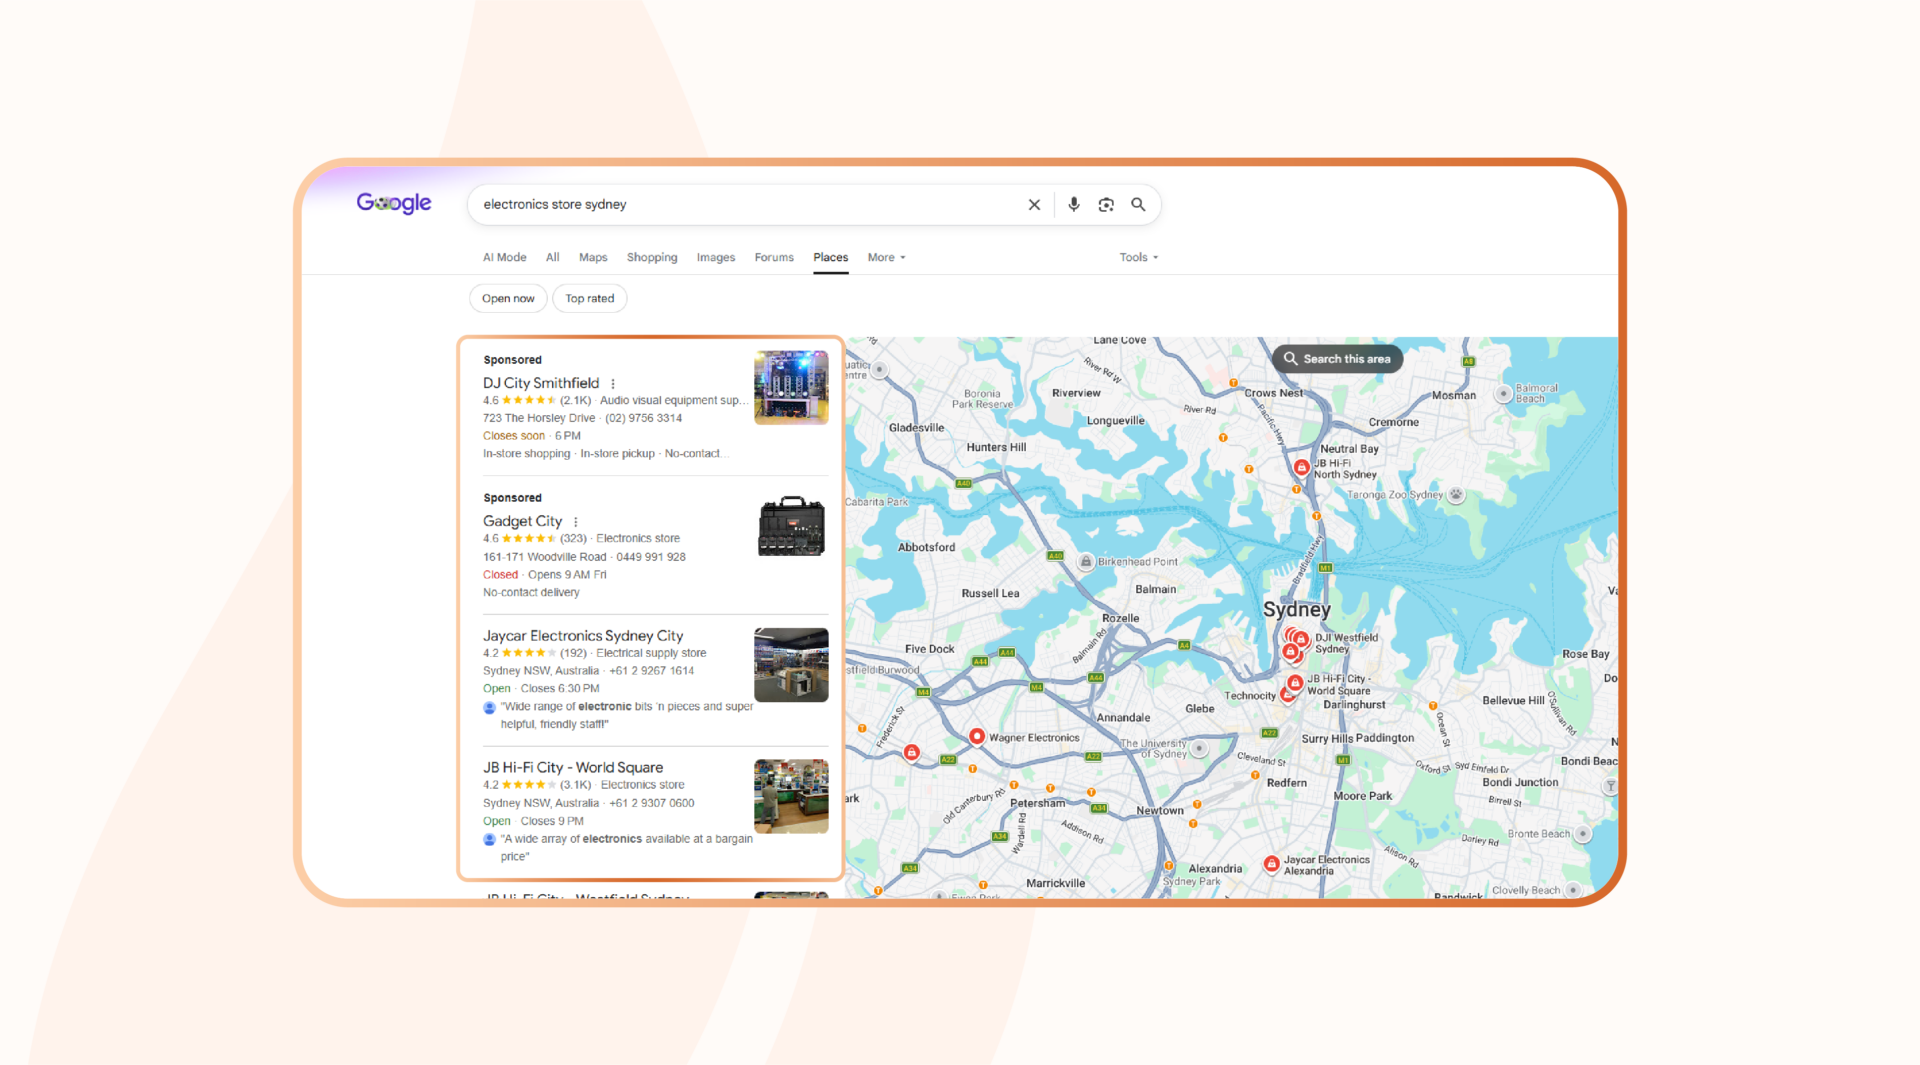Open options menu beside DJ City Smithfield
This screenshot has width=1920, height=1065.
point(613,384)
